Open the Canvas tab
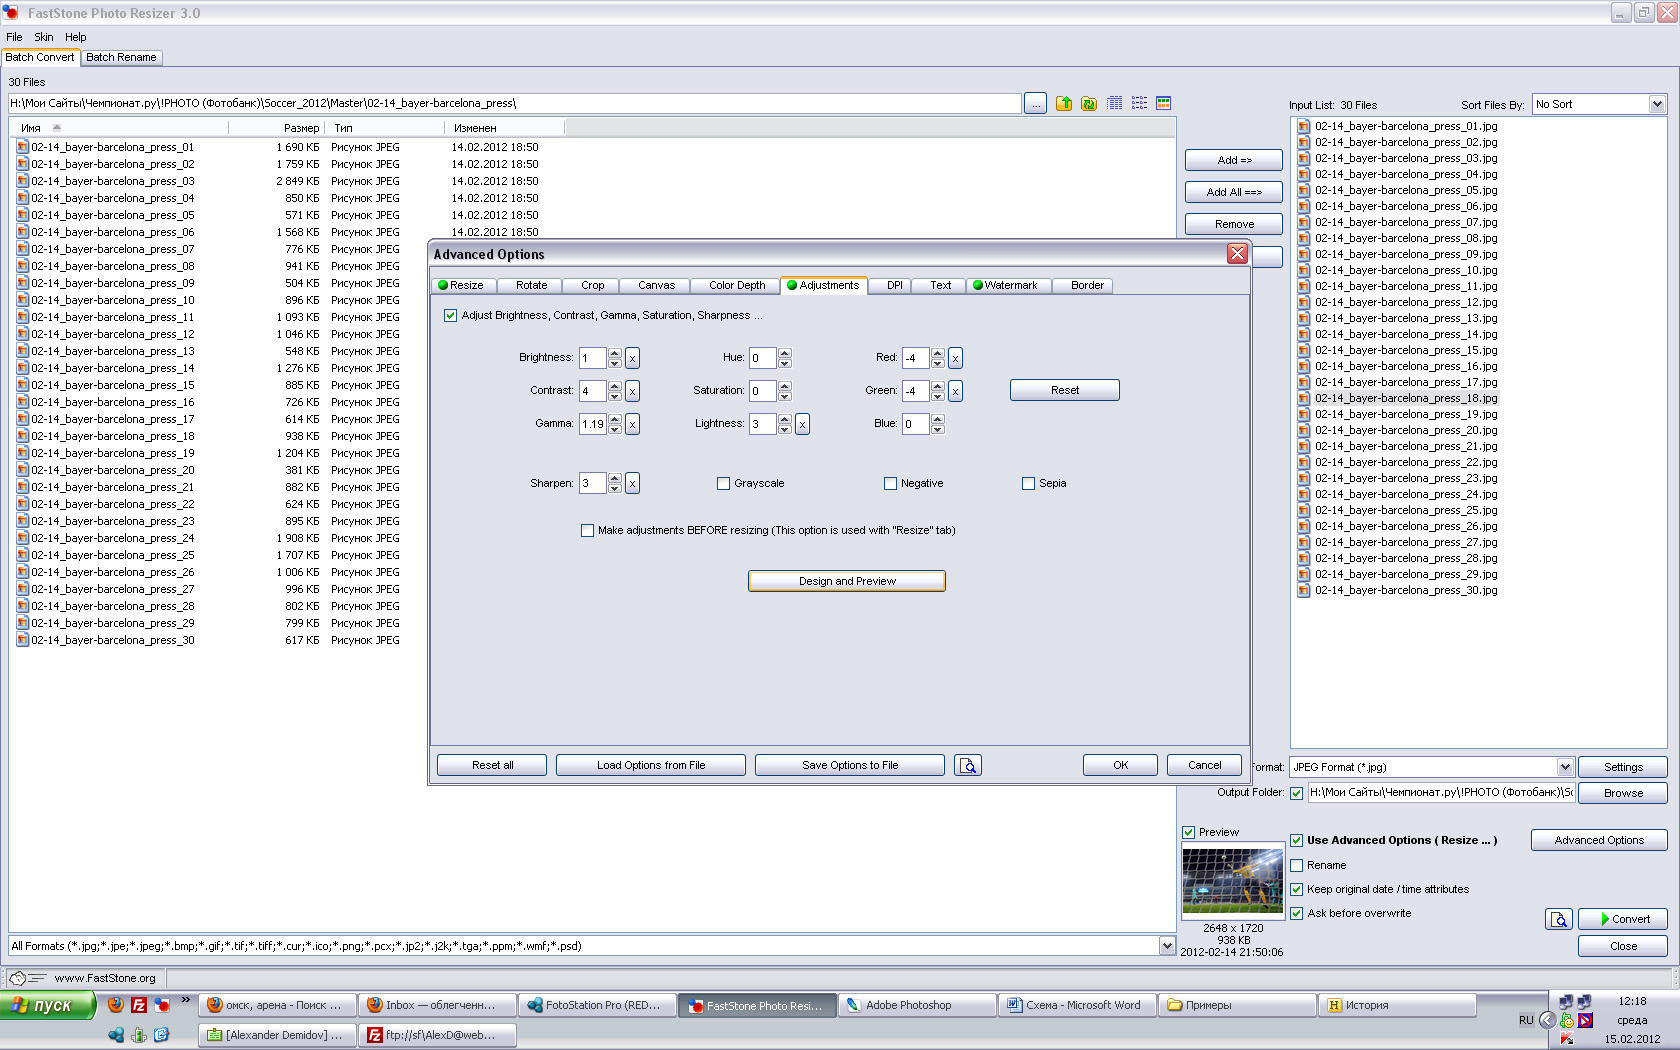Screen dimensions: 1680x1050 pos(656,285)
